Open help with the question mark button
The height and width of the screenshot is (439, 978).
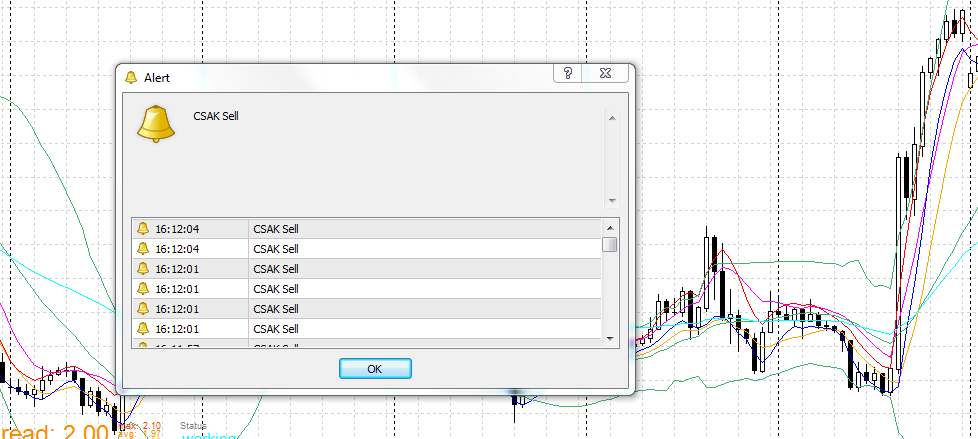[x=568, y=73]
